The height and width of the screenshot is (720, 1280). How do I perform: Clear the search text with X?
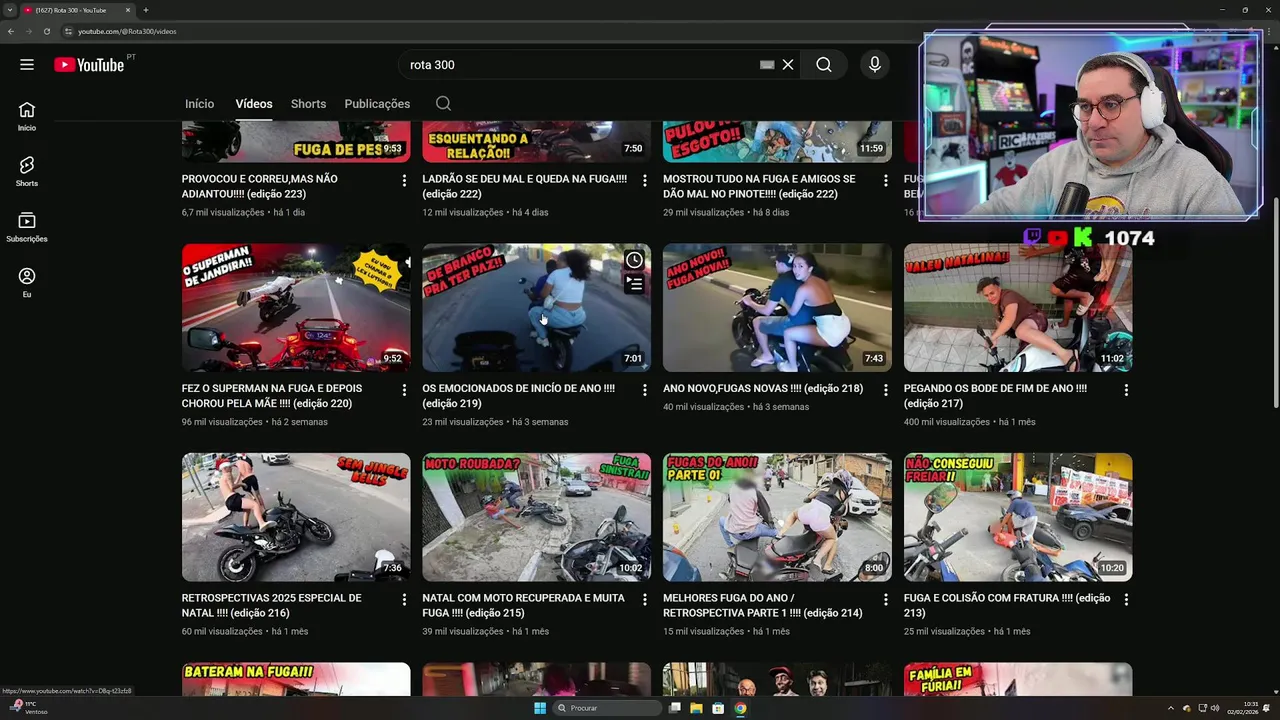click(x=788, y=65)
